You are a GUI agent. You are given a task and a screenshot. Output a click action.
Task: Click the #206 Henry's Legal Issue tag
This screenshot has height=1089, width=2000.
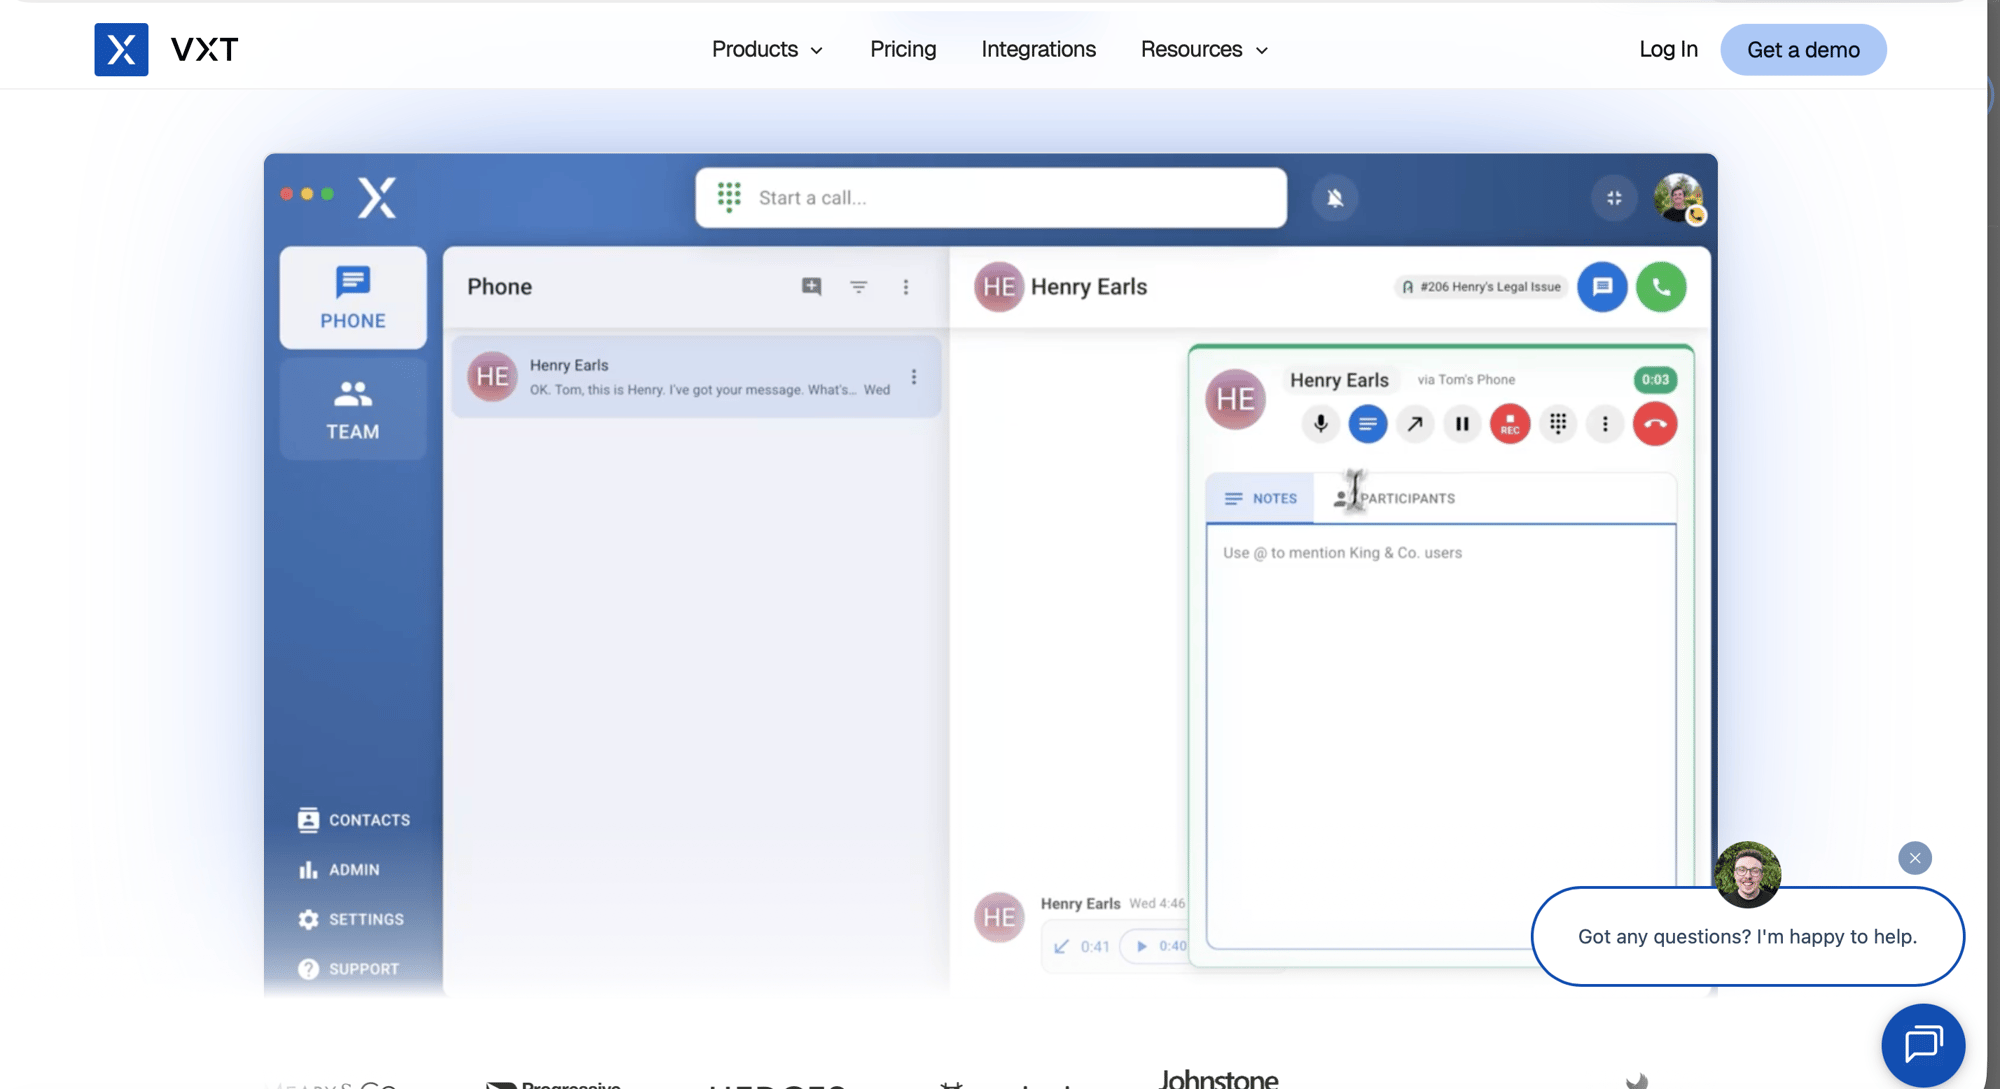click(1482, 287)
